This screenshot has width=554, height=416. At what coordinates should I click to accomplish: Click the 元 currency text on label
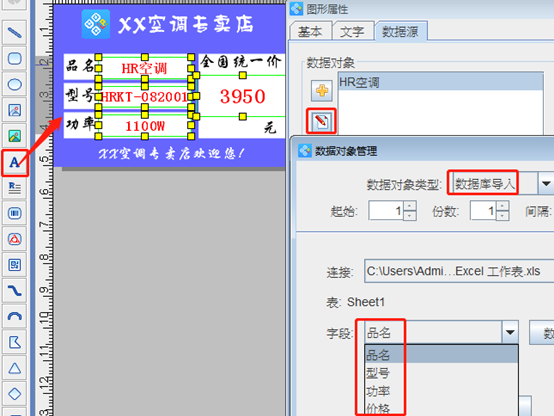point(270,127)
